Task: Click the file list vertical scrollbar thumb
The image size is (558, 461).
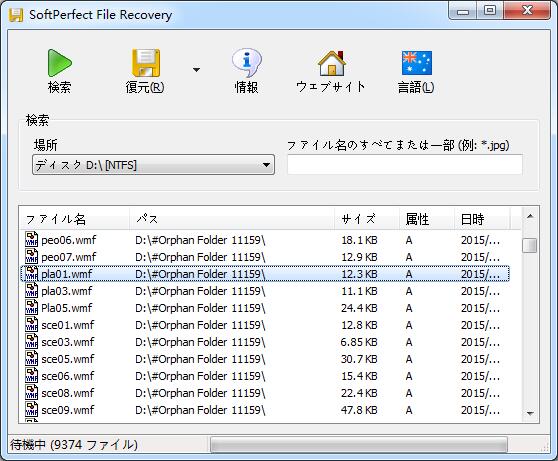Action: click(x=530, y=245)
